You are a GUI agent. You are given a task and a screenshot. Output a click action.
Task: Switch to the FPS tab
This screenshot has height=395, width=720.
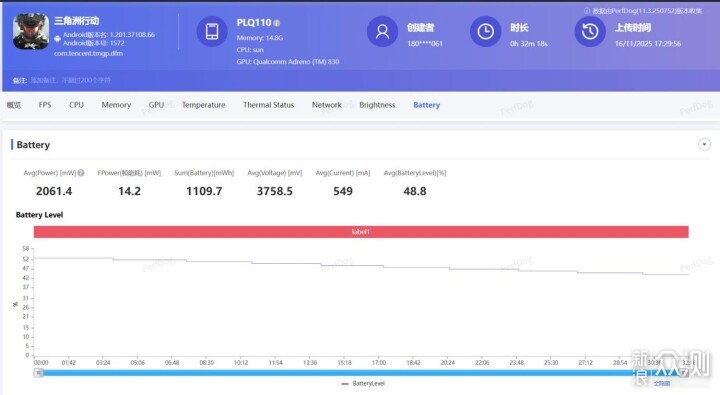(45, 105)
